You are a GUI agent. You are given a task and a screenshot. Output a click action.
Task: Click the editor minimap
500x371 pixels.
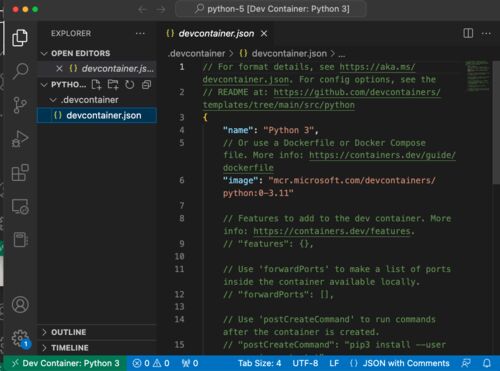tap(477, 76)
